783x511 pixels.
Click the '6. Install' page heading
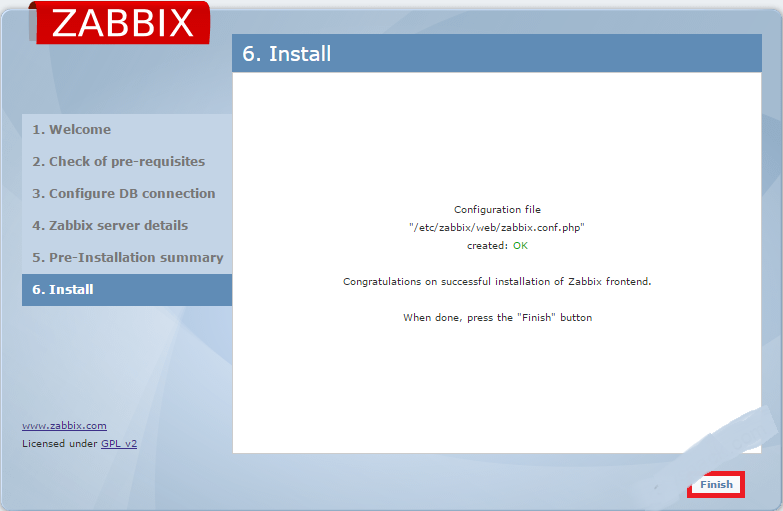pyautogui.click(x=287, y=53)
